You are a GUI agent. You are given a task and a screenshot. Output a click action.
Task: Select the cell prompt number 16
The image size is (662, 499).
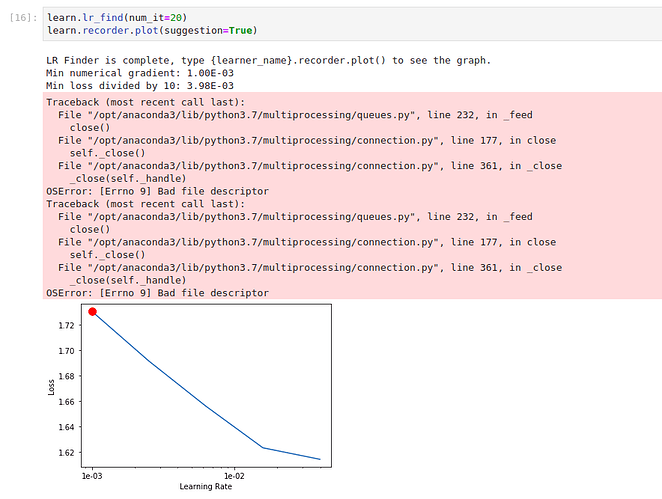pyautogui.click(x=23, y=17)
